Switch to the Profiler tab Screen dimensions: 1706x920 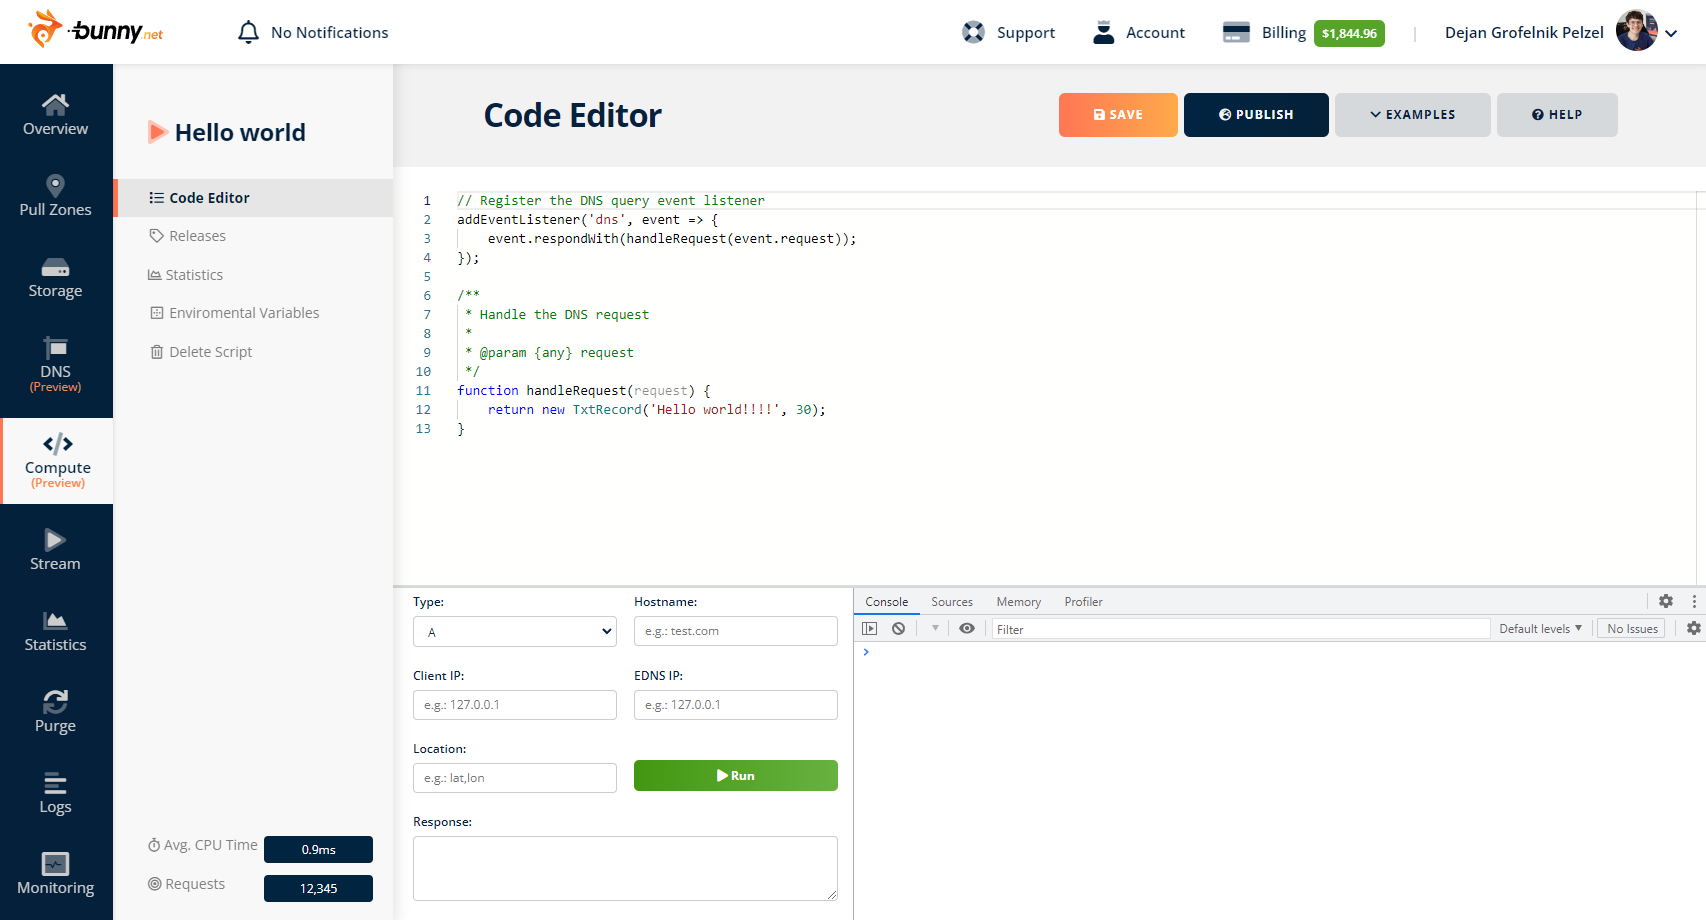[1083, 601]
